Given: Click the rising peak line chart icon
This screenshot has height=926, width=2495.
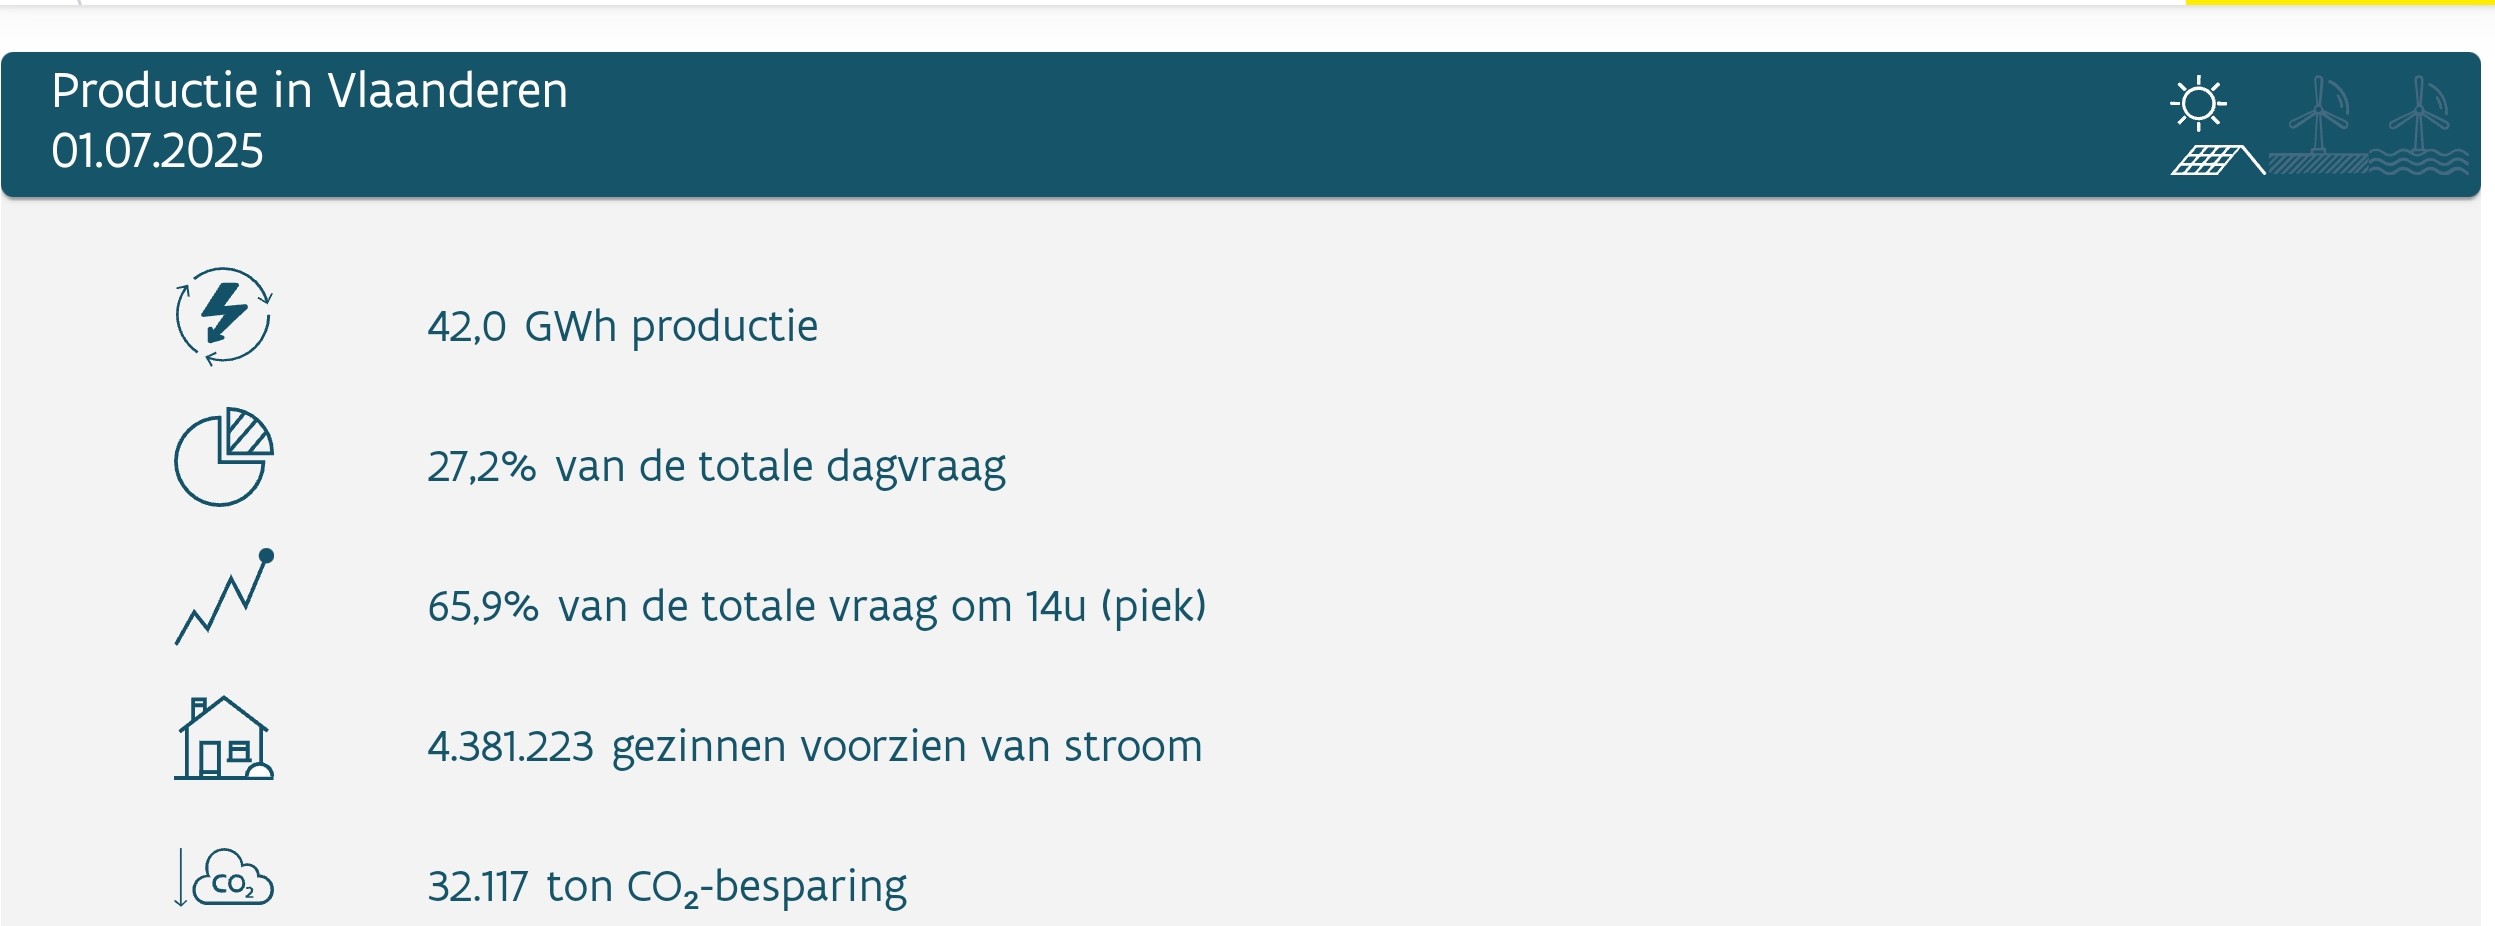Looking at the screenshot, I should click(224, 596).
